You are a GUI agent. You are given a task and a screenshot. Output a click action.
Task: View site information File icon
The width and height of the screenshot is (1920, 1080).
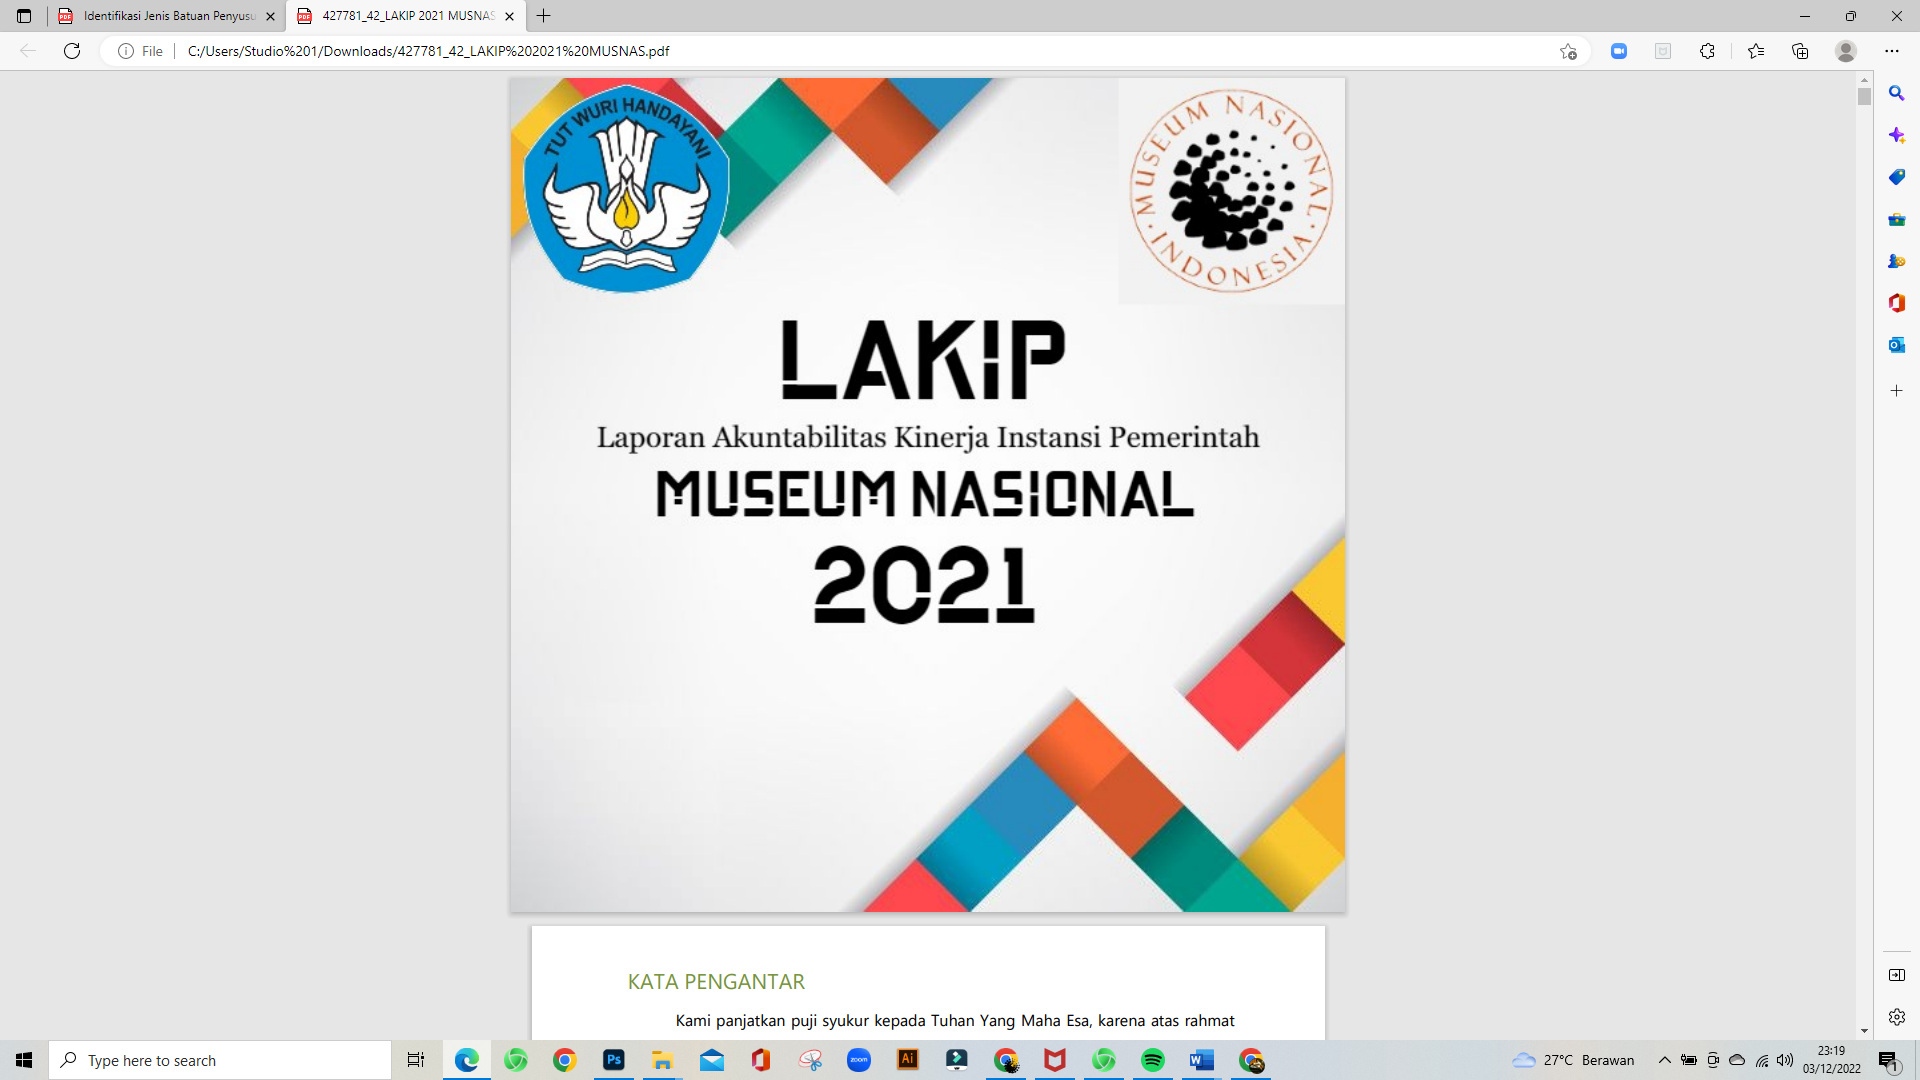tap(141, 51)
